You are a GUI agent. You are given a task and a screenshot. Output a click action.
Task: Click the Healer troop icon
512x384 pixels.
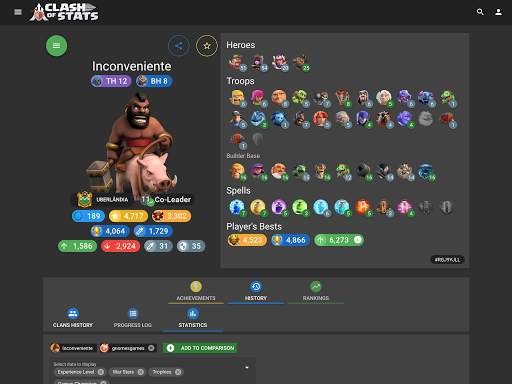[385, 98]
